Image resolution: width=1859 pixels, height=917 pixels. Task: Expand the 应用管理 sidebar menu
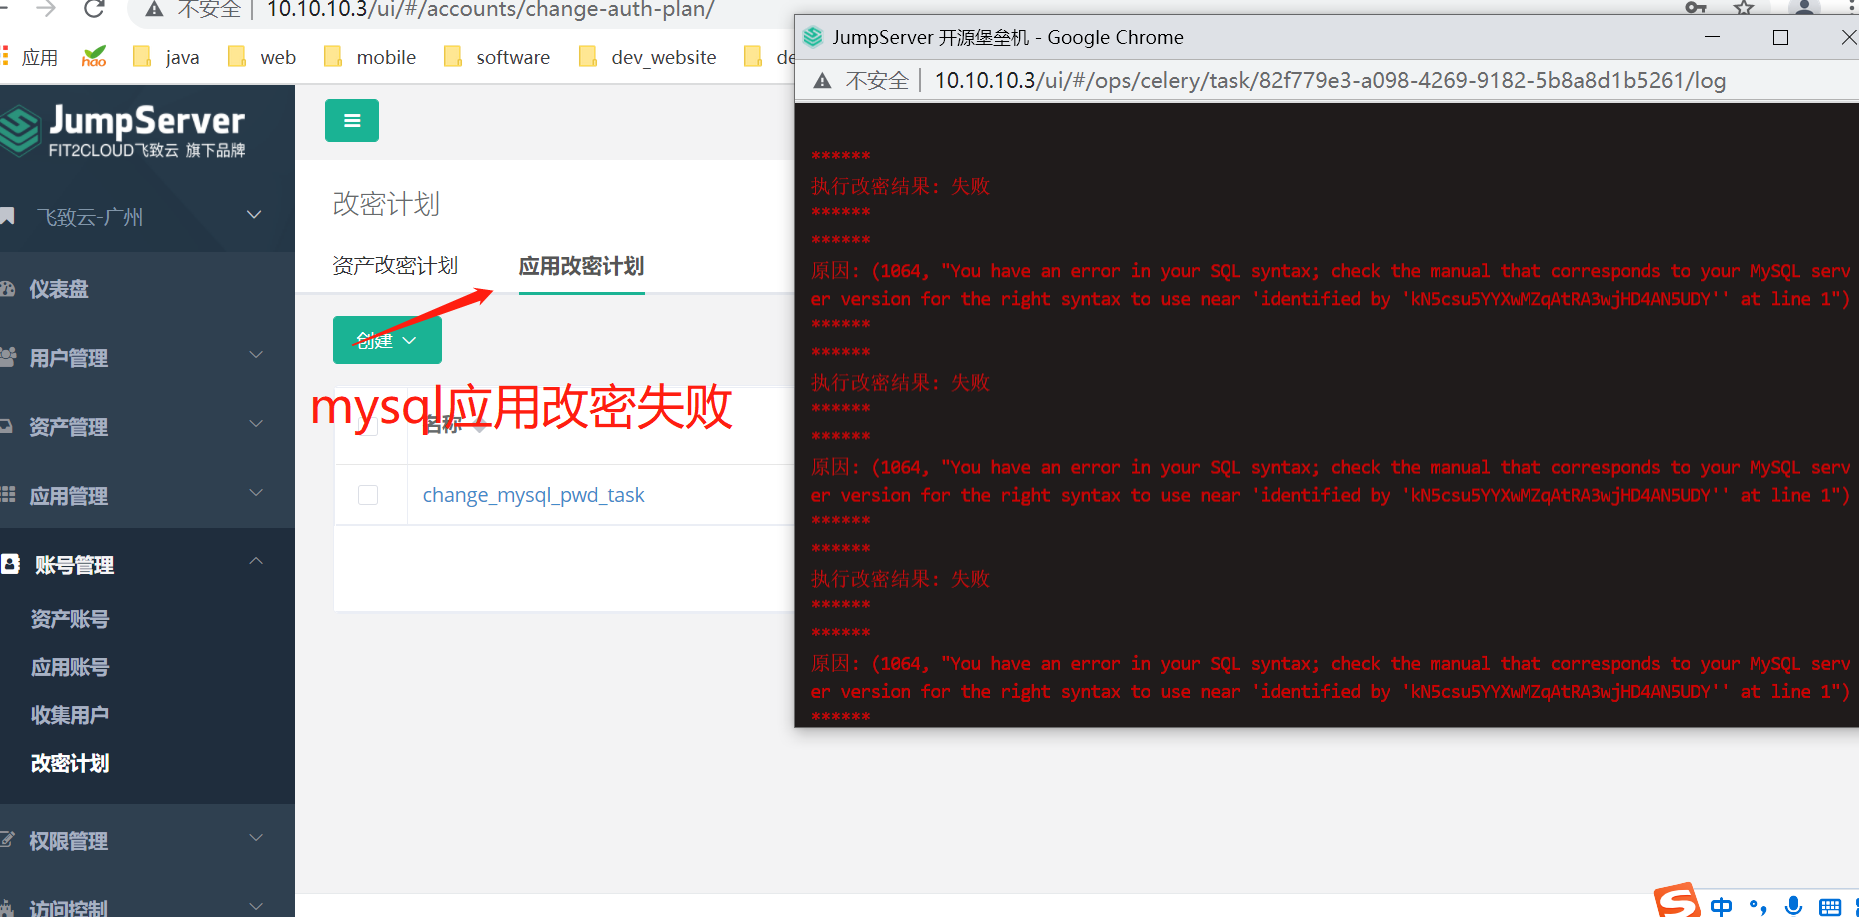(147, 495)
